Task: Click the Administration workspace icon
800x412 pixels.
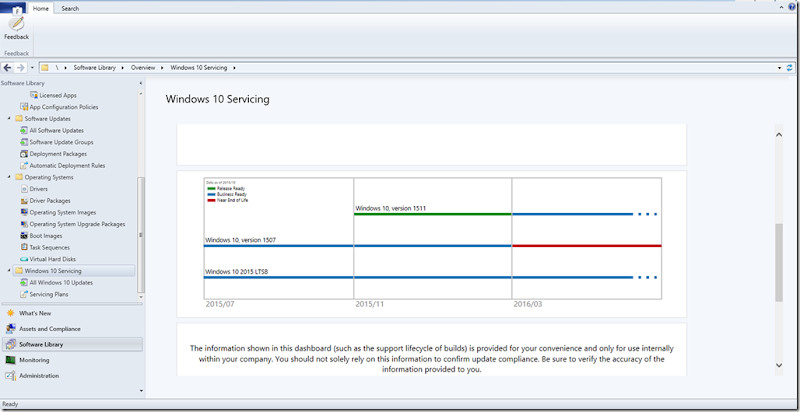Action: point(10,376)
